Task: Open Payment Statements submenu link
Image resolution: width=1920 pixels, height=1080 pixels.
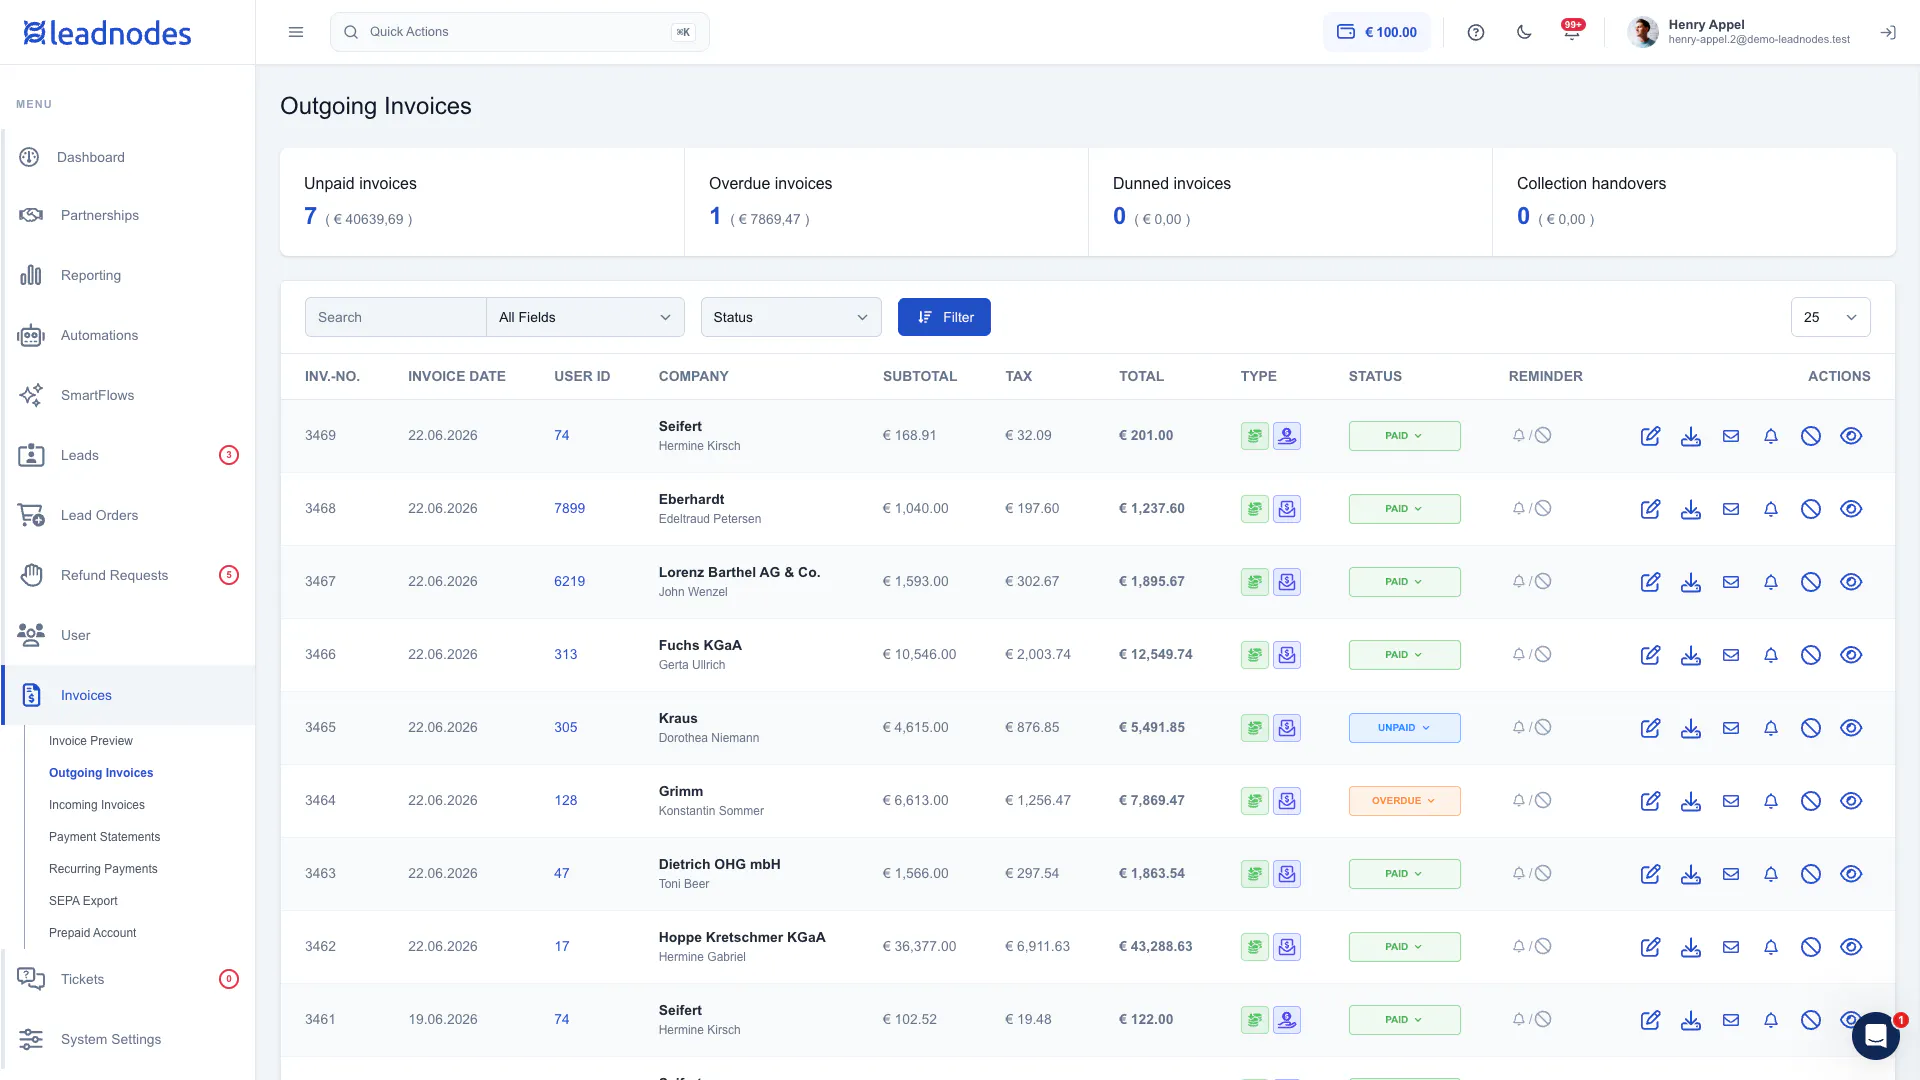Action: [x=104, y=837]
